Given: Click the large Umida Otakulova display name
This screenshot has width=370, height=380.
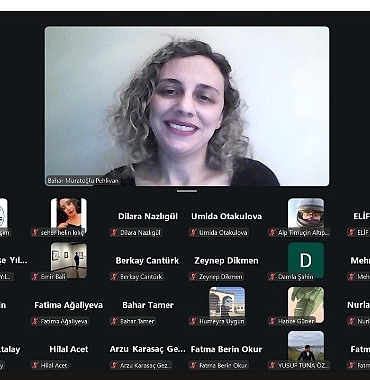Looking at the screenshot, I should click(x=226, y=216).
